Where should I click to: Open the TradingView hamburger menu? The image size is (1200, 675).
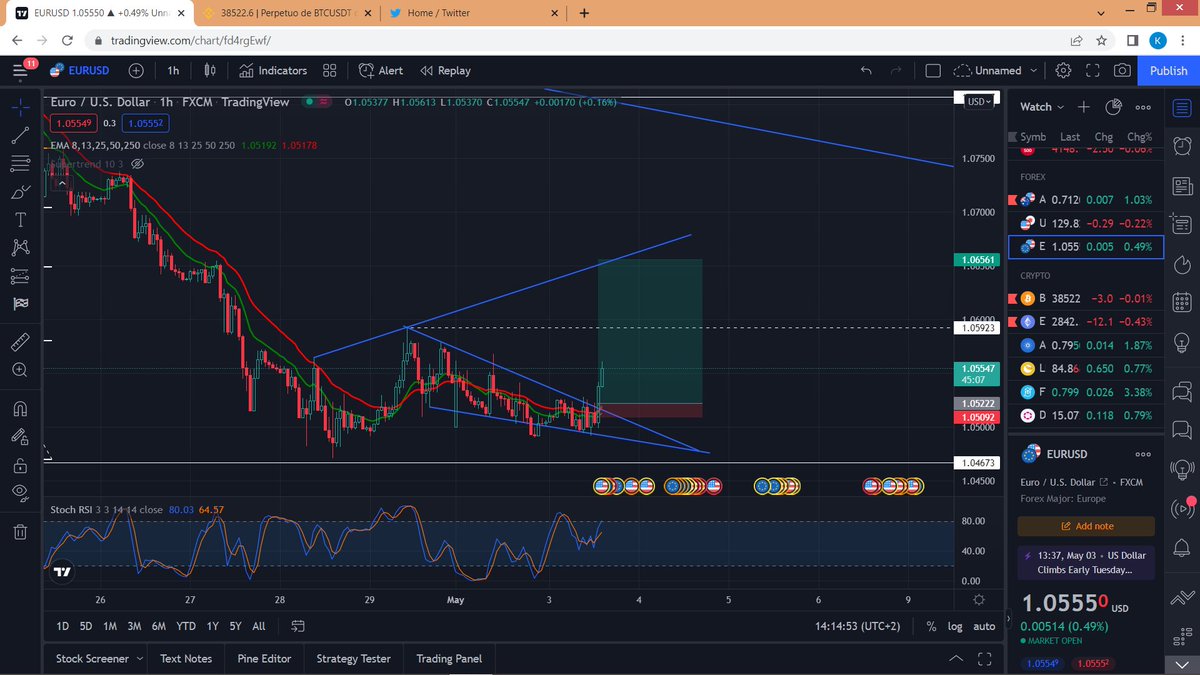21,70
